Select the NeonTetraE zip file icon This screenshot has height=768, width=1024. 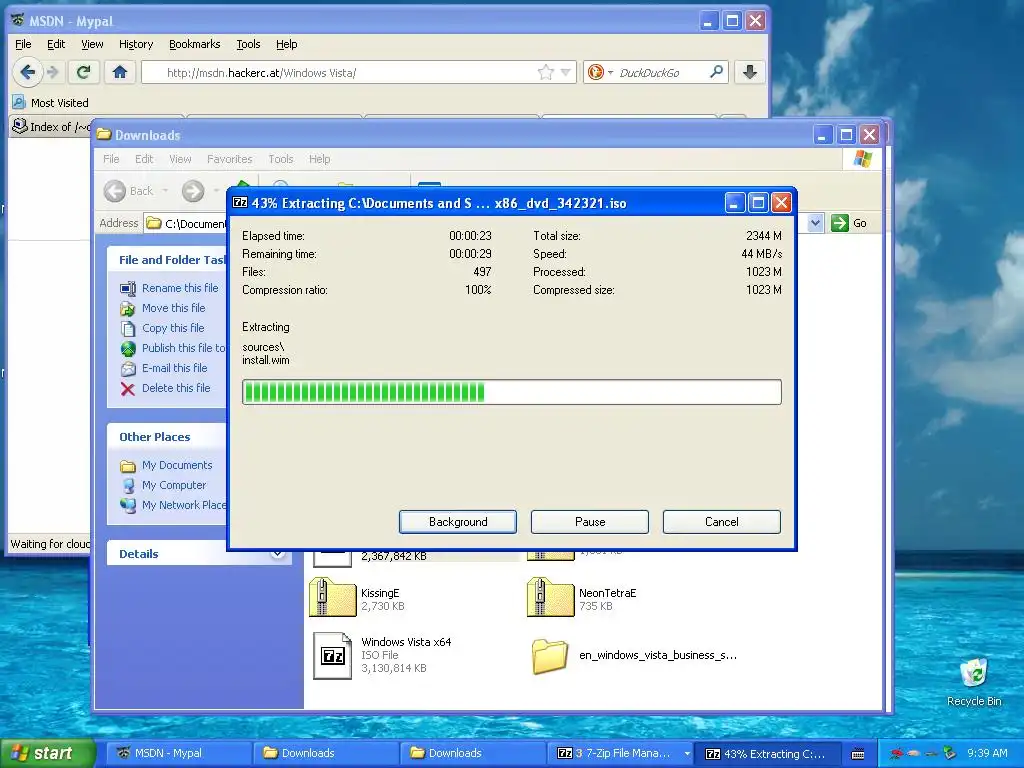click(x=551, y=597)
